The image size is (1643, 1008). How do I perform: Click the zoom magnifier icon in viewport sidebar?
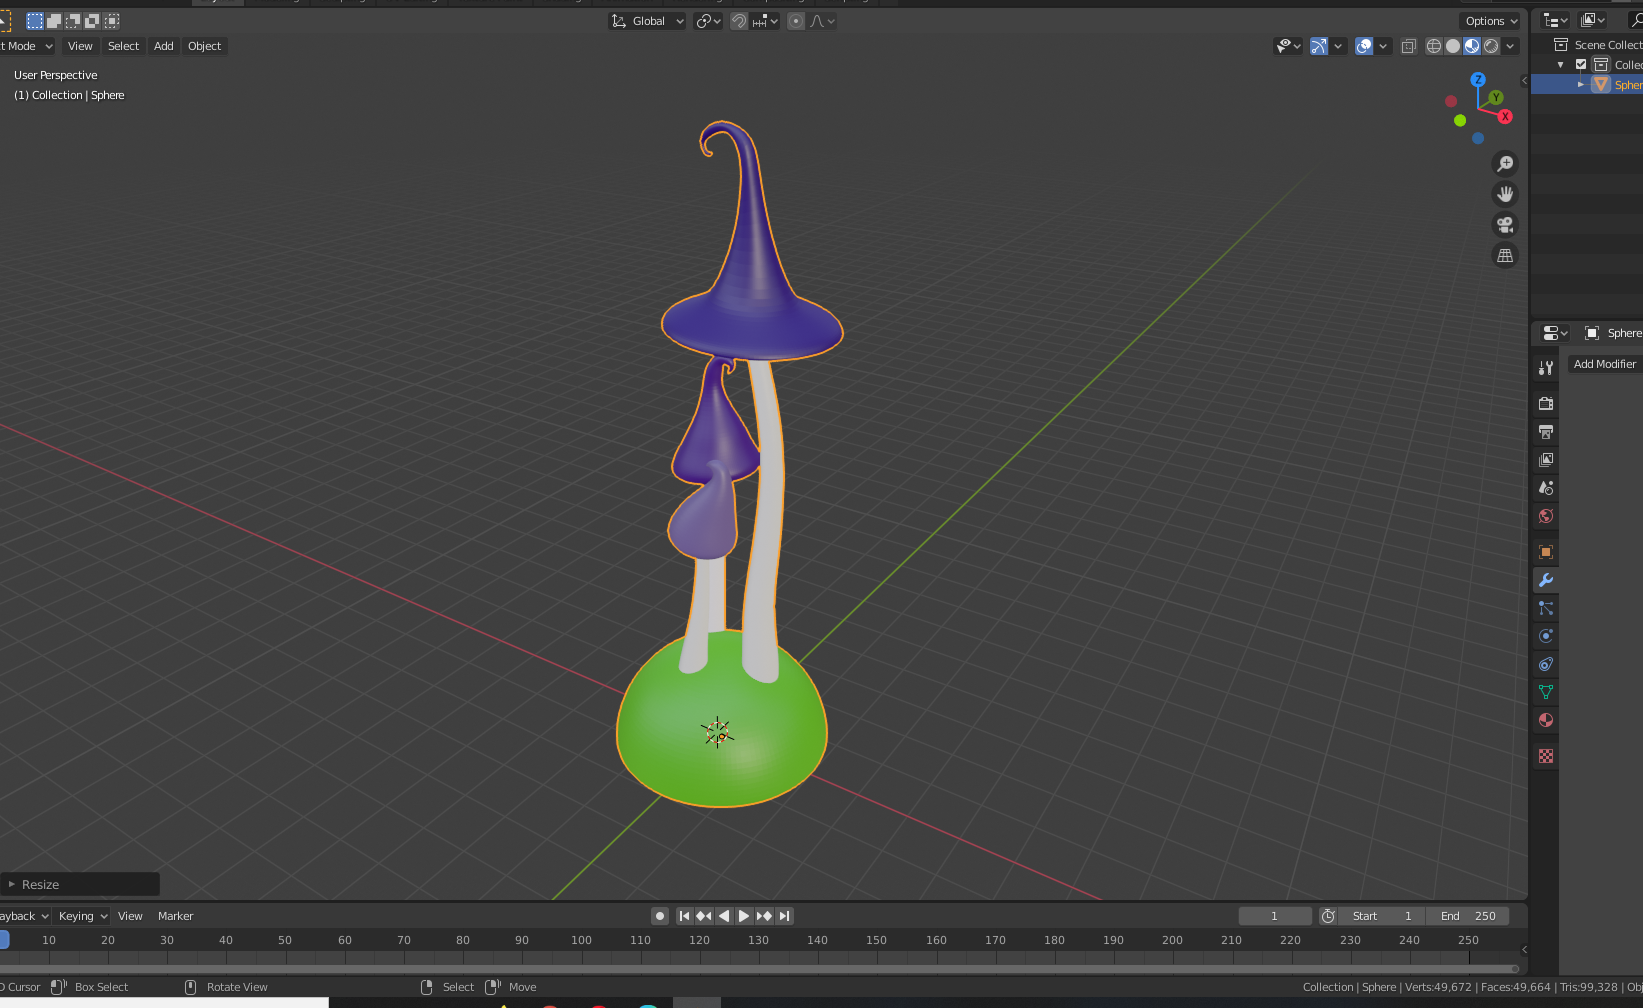tap(1505, 163)
